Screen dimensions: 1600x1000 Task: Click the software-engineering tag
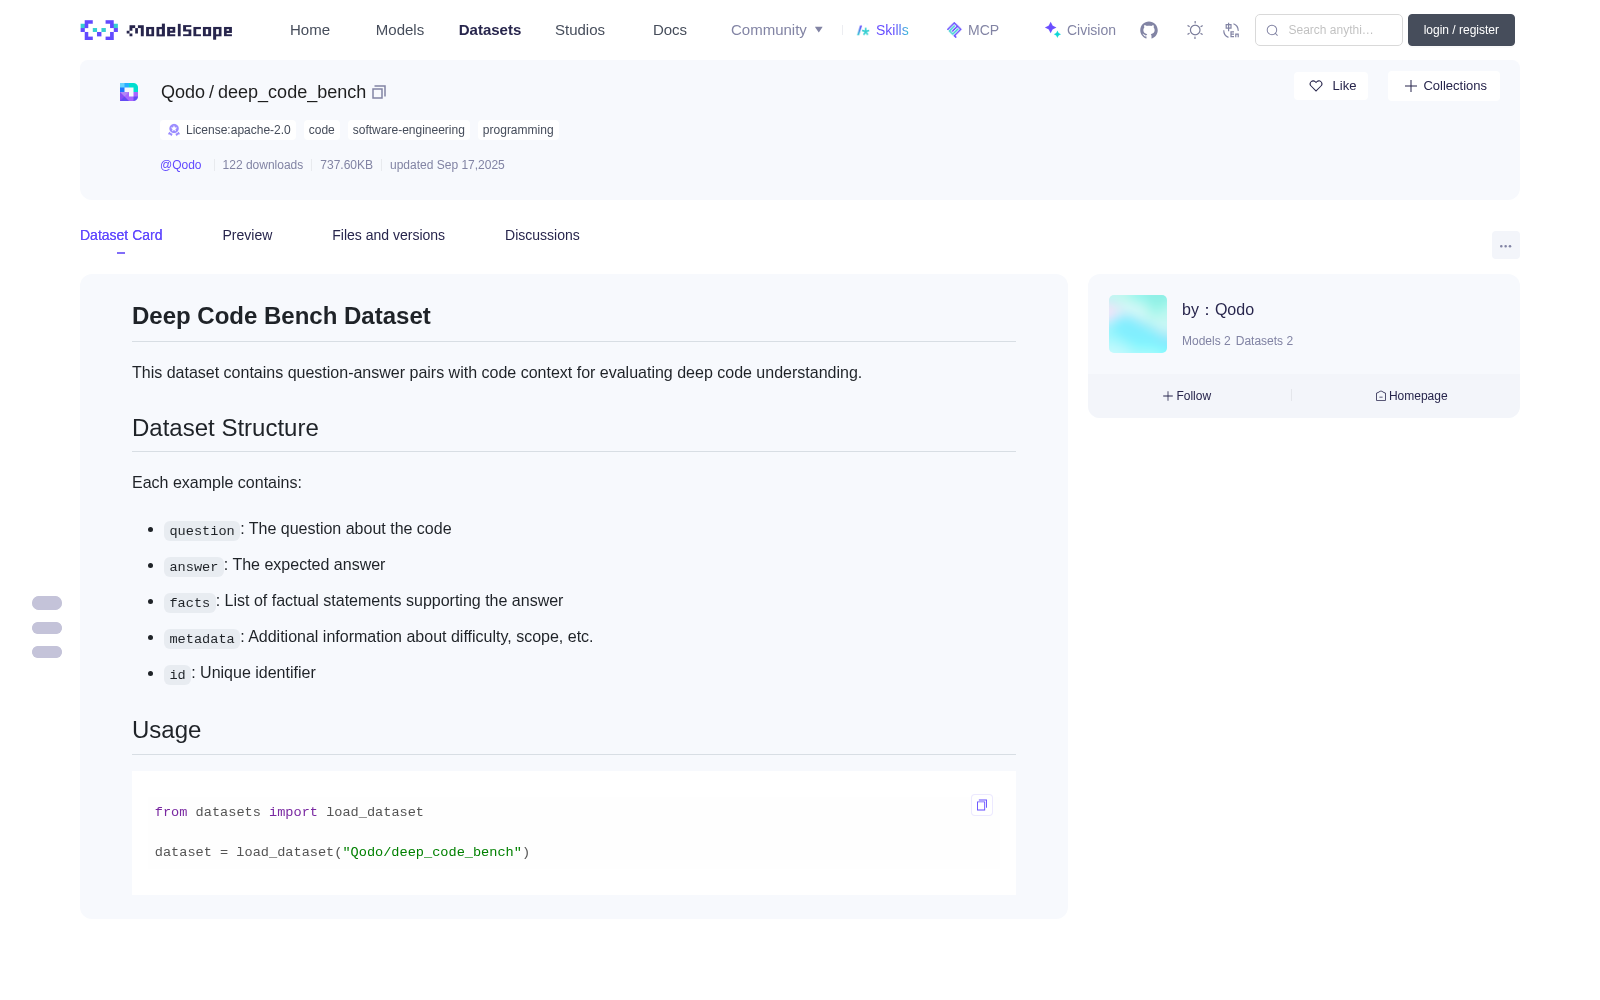pyautogui.click(x=409, y=130)
